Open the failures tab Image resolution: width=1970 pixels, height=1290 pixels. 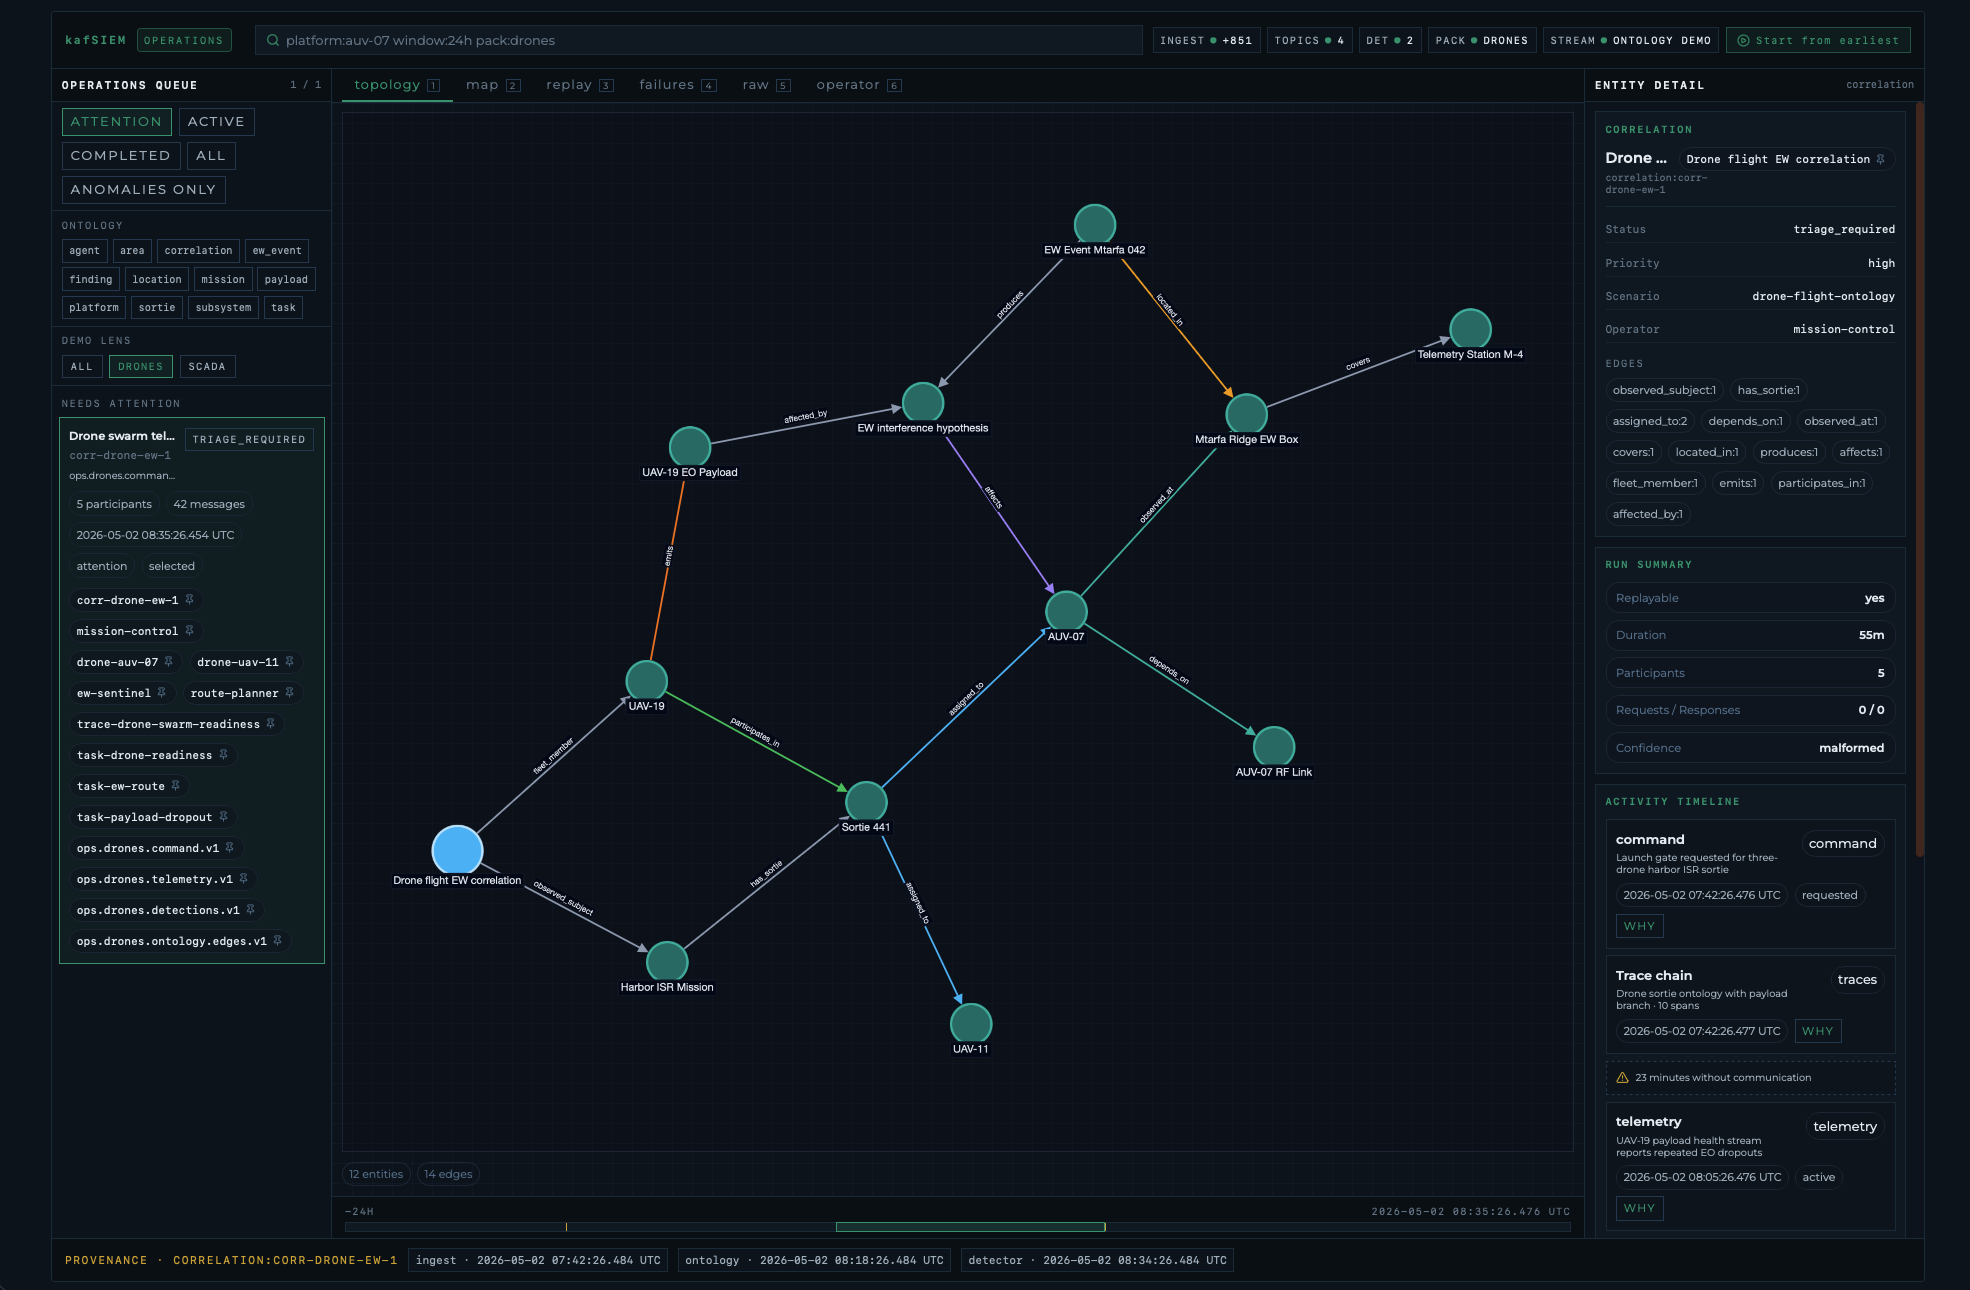click(677, 85)
